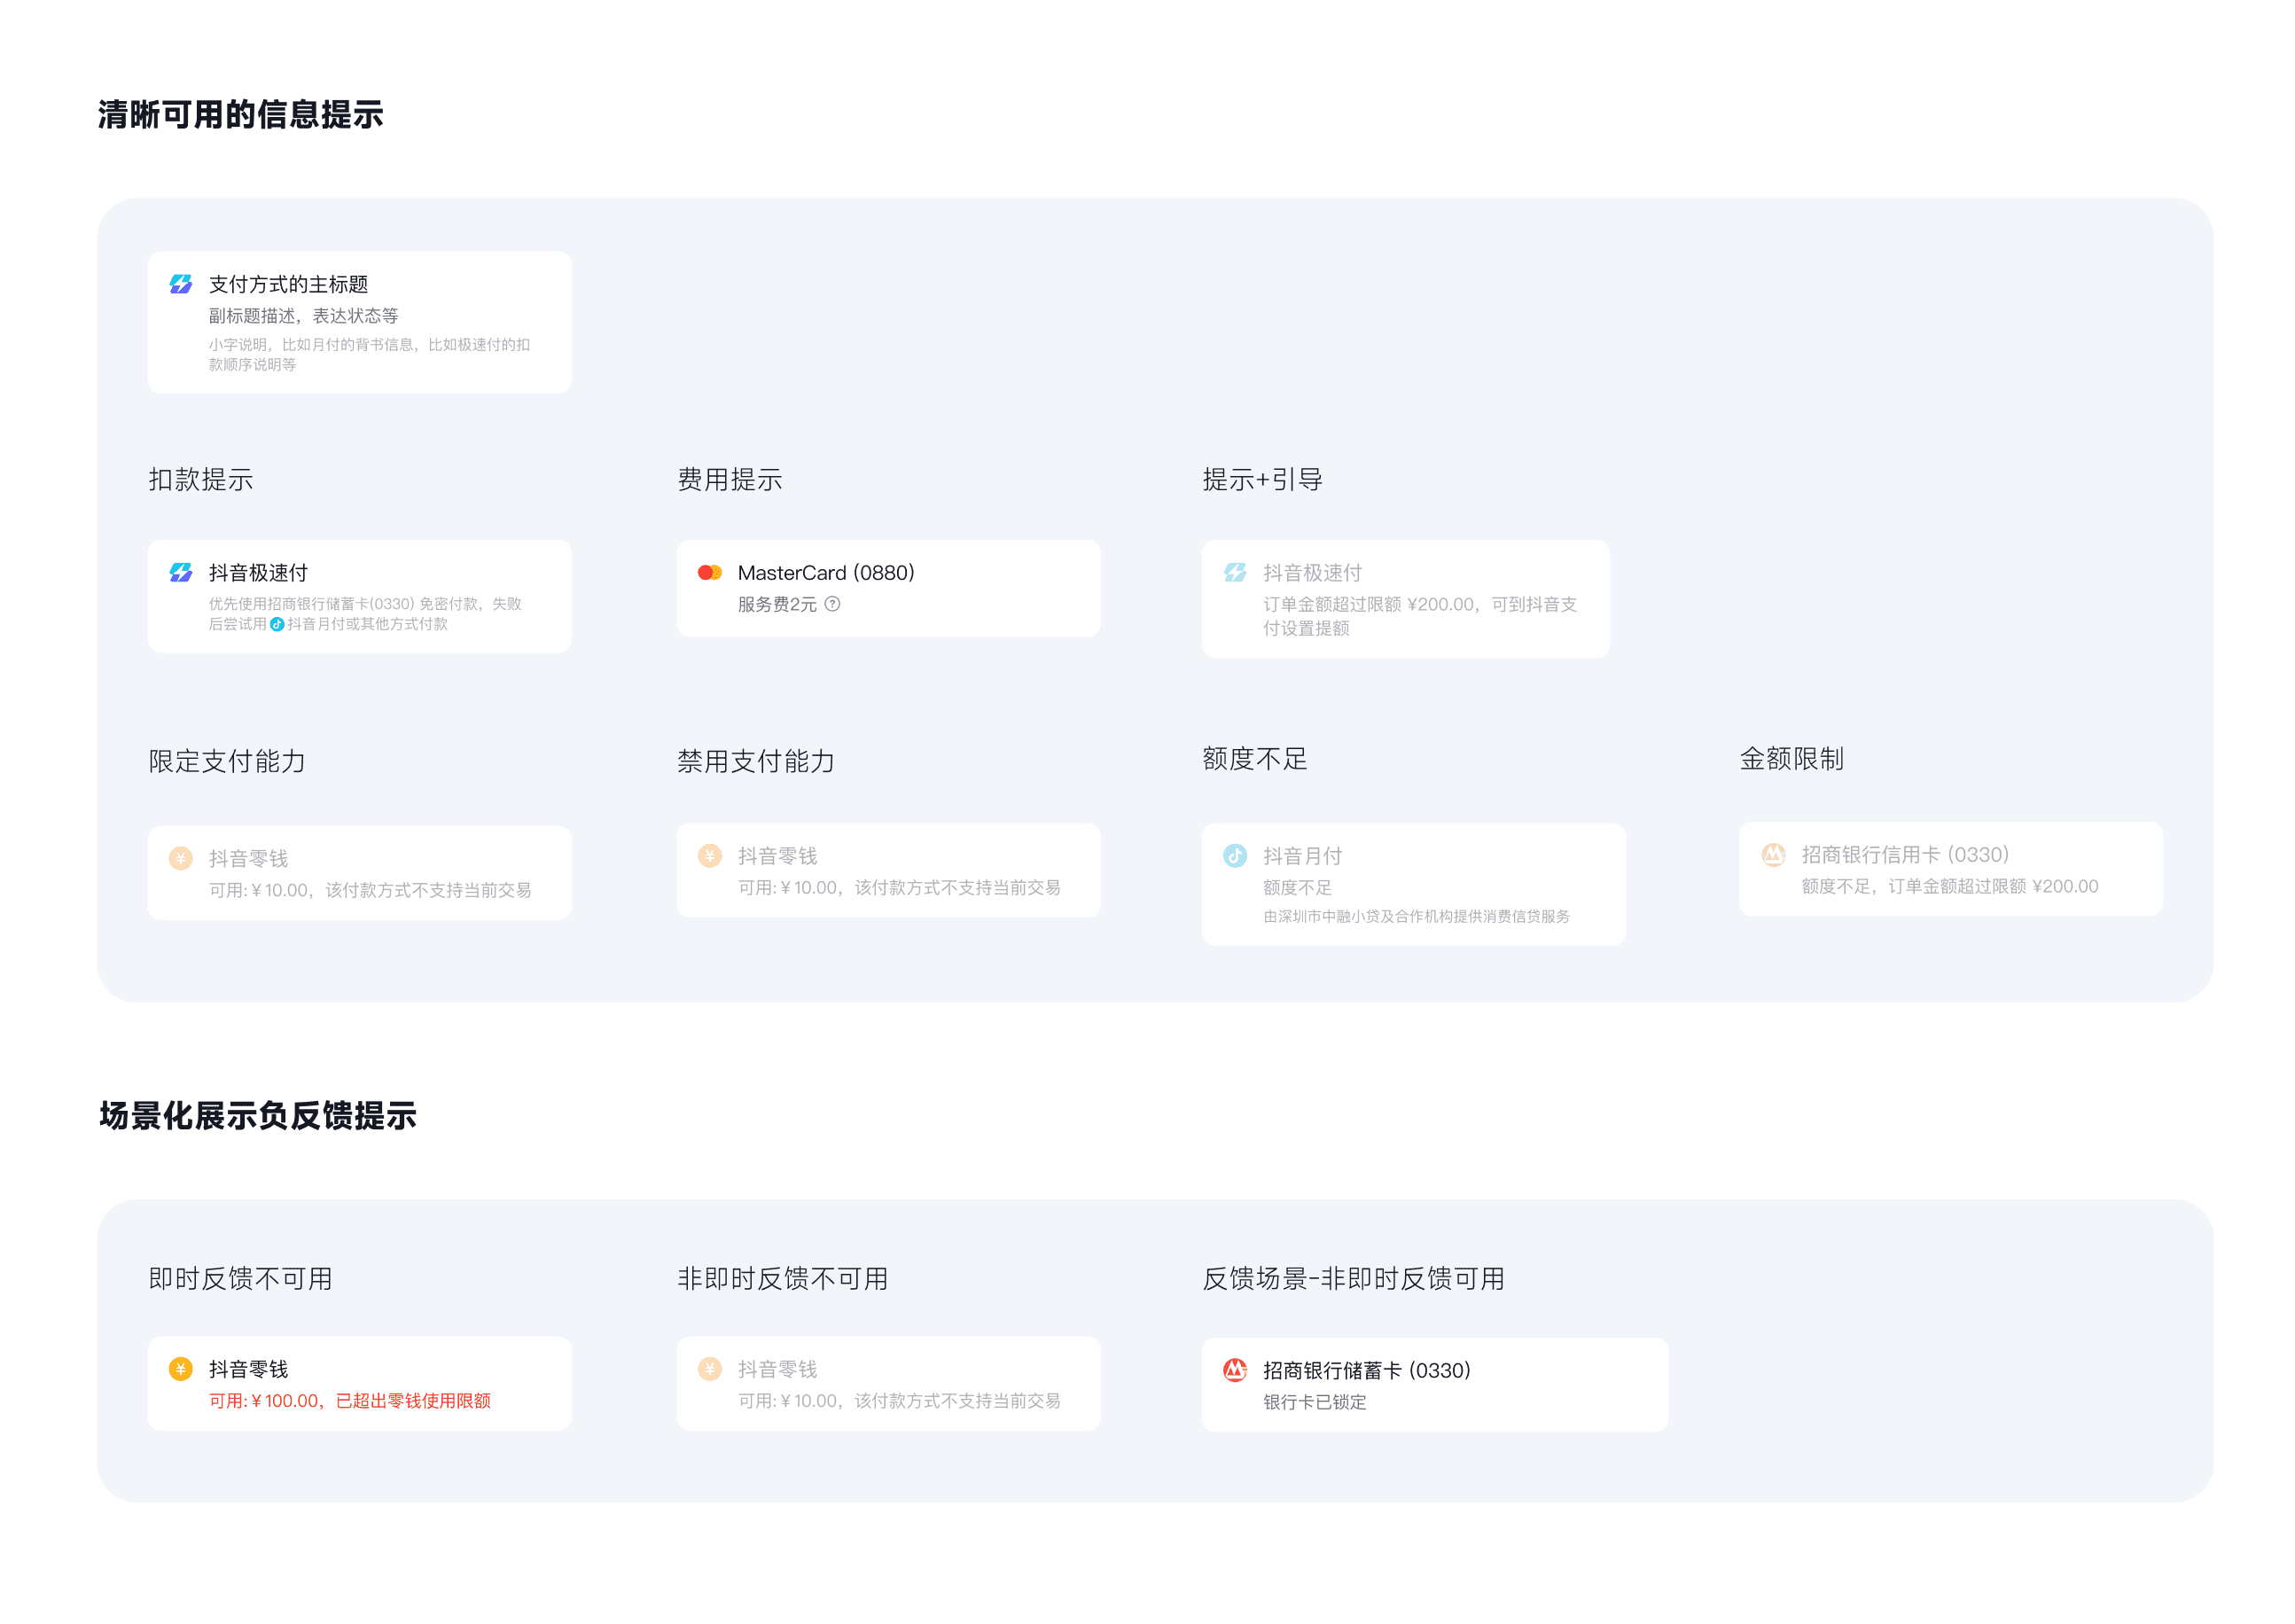Select the MasterCard (0880) title
This screenshot has width=2295, height=1624.
click(825, 572)
